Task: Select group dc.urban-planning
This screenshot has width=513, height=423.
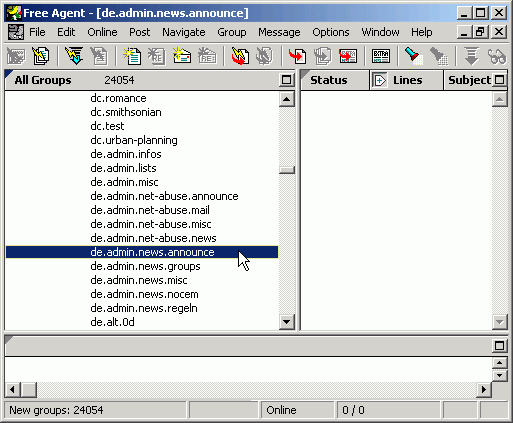Action: [x=134, y=140]
